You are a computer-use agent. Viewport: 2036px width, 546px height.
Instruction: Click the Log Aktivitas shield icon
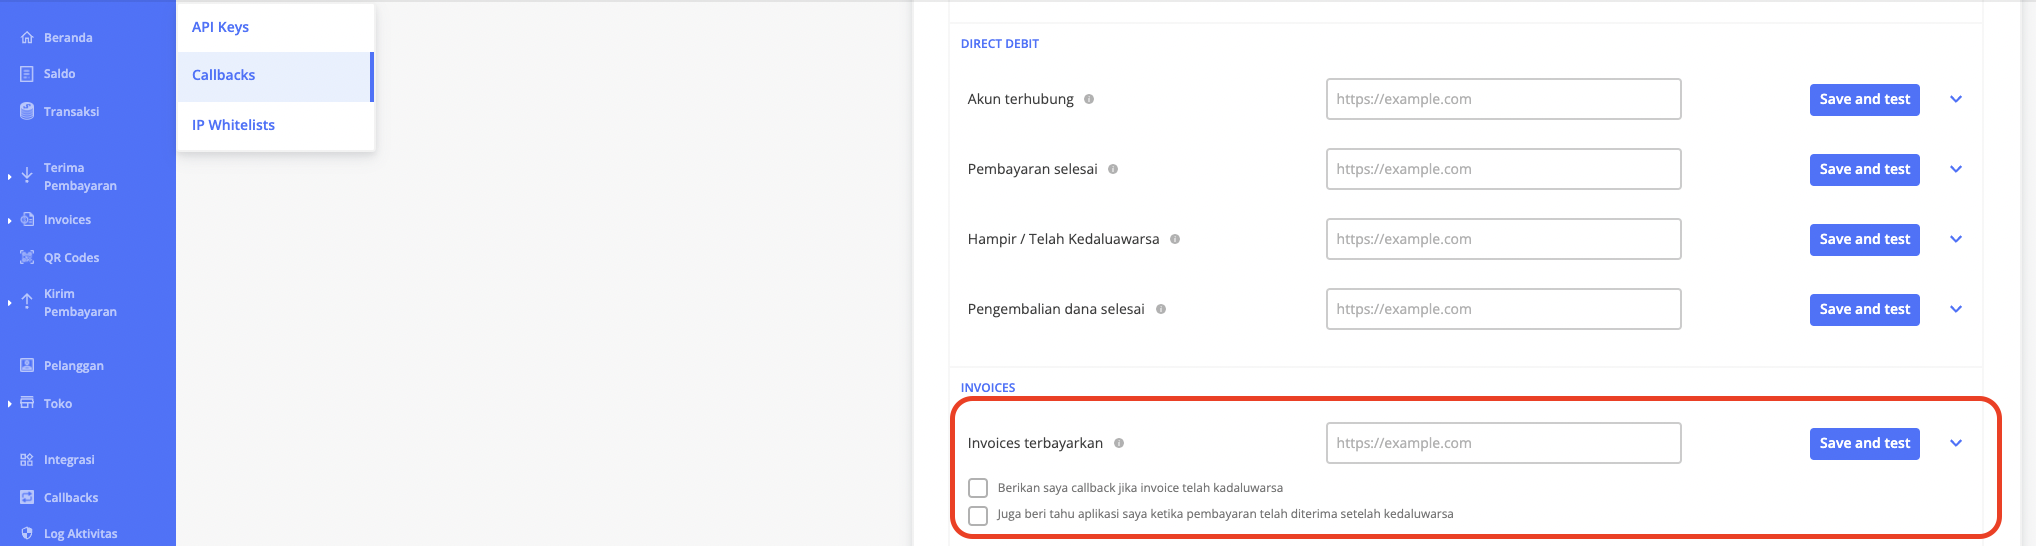(27, 533)
